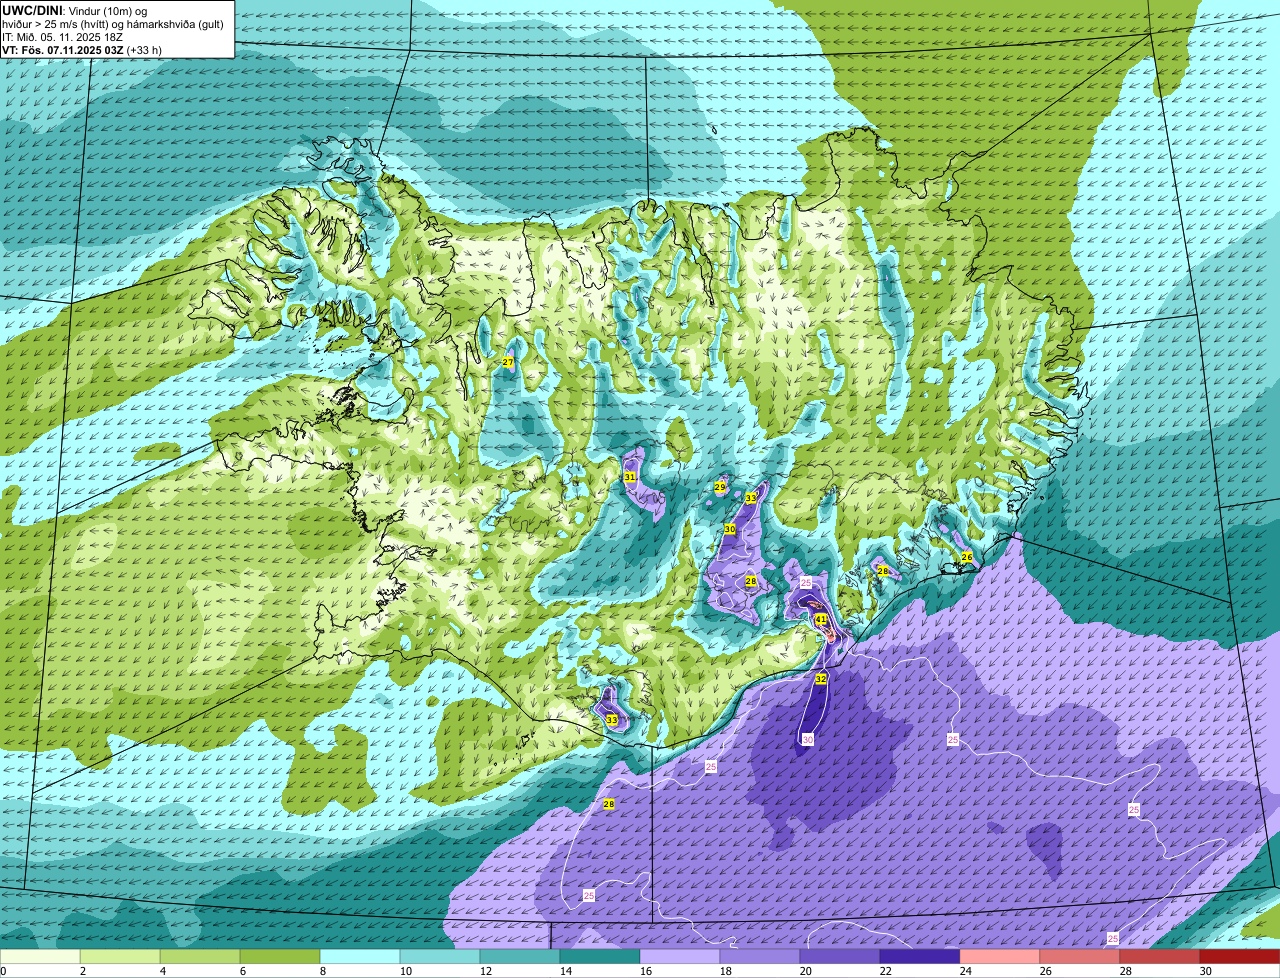Click the pale cream 0–2 m/s legend swatch
This screenshot has height=978, width=1280.
click(40, 956)
